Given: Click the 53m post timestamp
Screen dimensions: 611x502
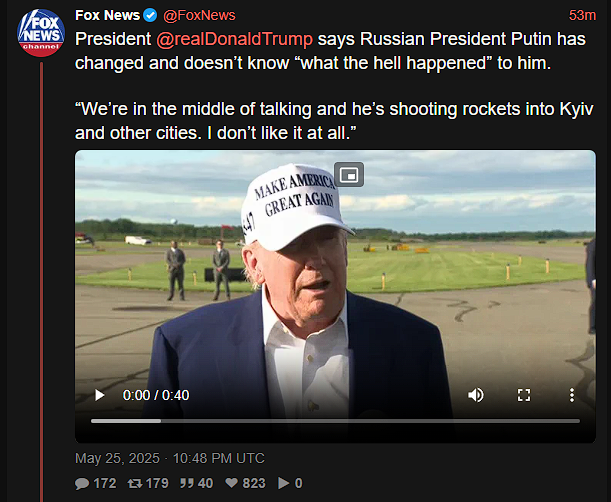Looking at the screenshot, I should pos(582,15).
